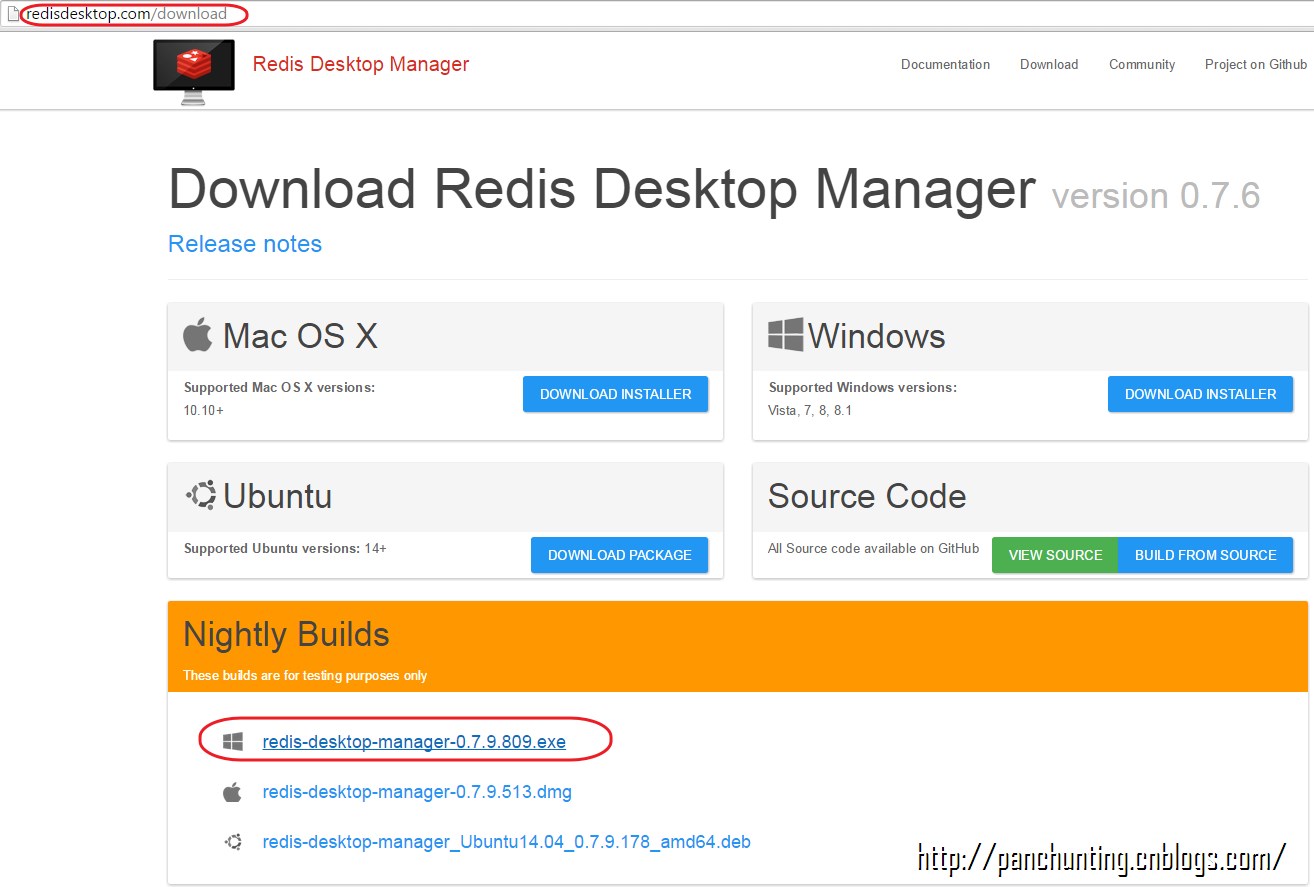Click the Ubuntu logo in Ubuntu card
This screenshot has width=1314, height=887.
201,495
